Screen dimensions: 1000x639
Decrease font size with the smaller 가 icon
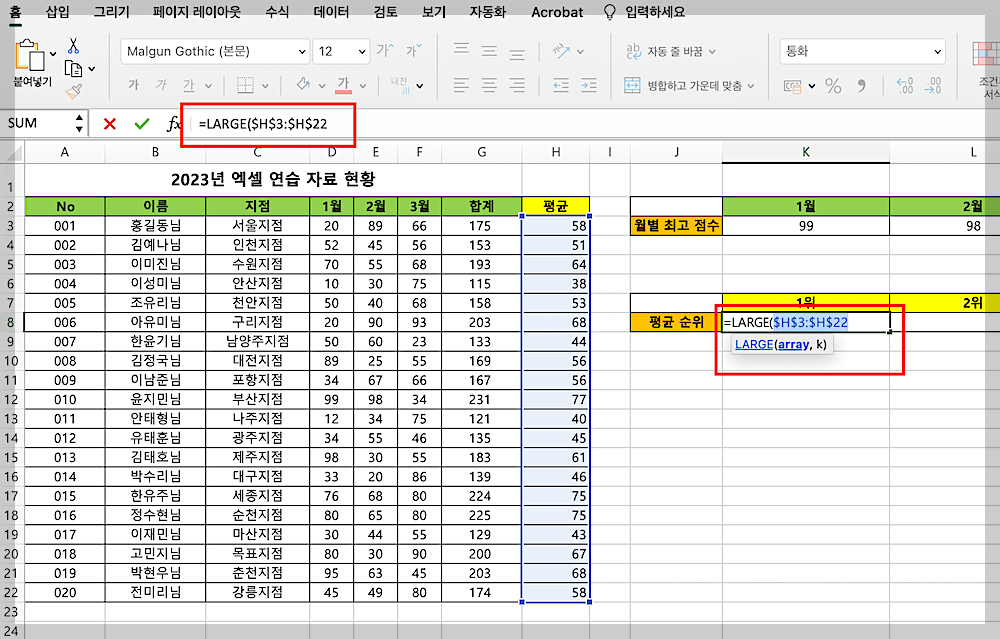tap(413, 50)
